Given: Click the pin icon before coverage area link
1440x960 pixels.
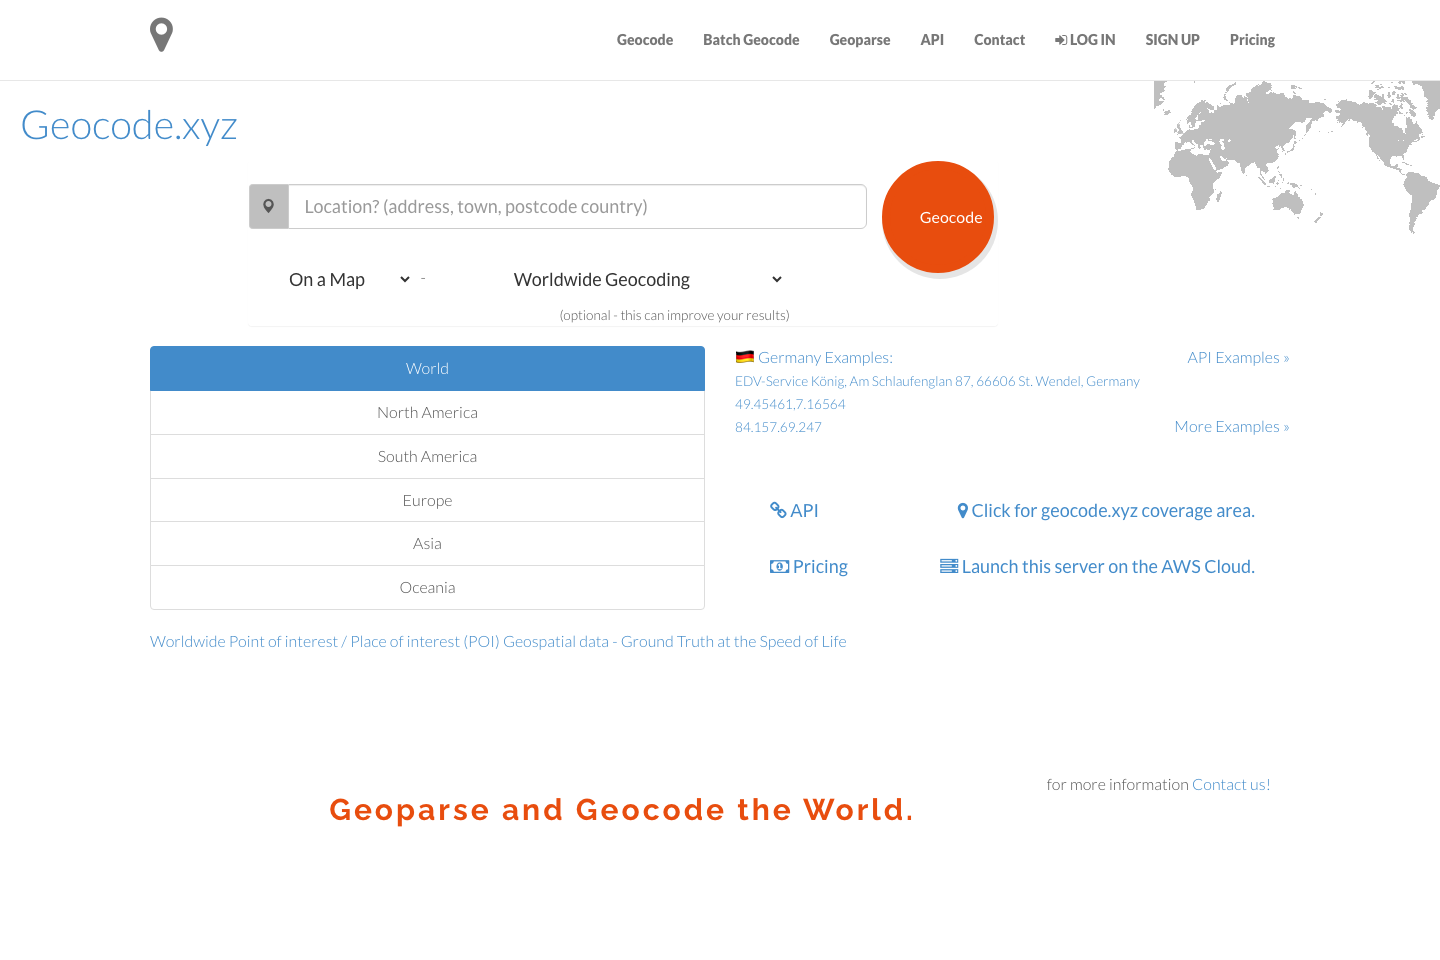Looking at the screenshot, I should 962,510.
